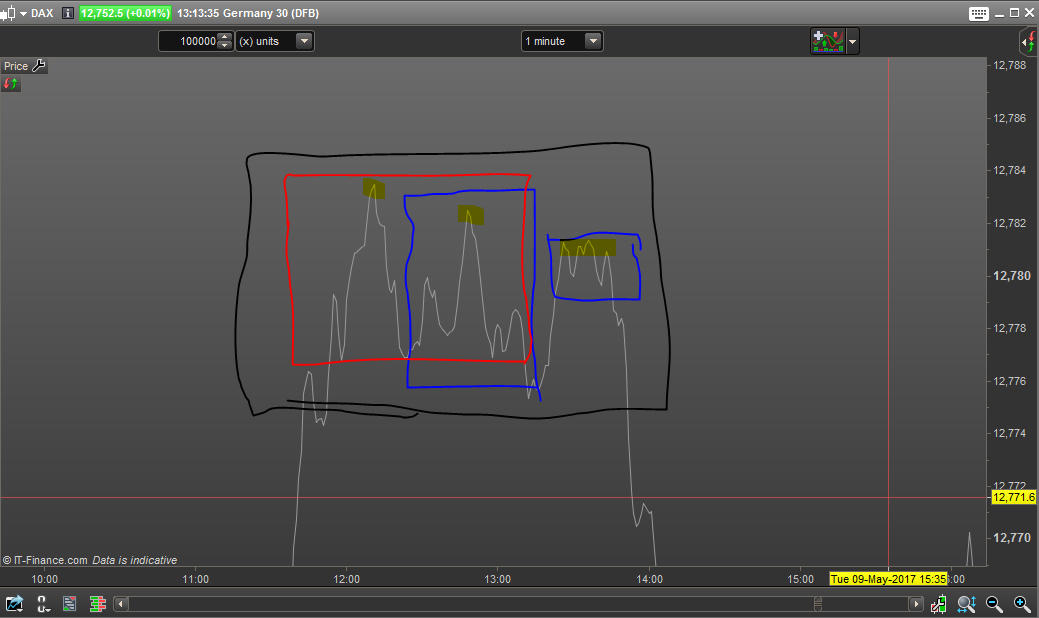Screen dimensions: 1039x618
Task: Click the Germany 30 (DFB) title text
Action: coord(271,13)
